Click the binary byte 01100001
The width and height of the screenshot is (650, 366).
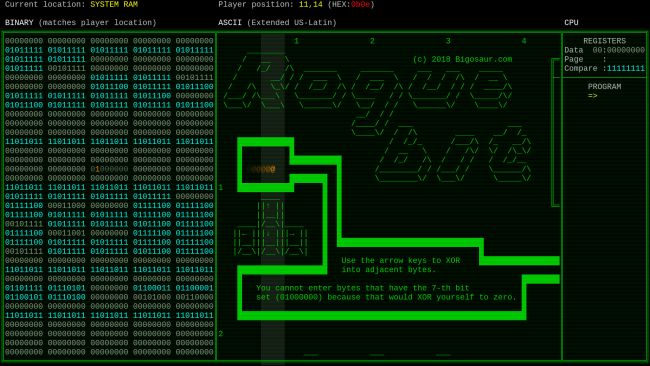click(x=194, y=288)
